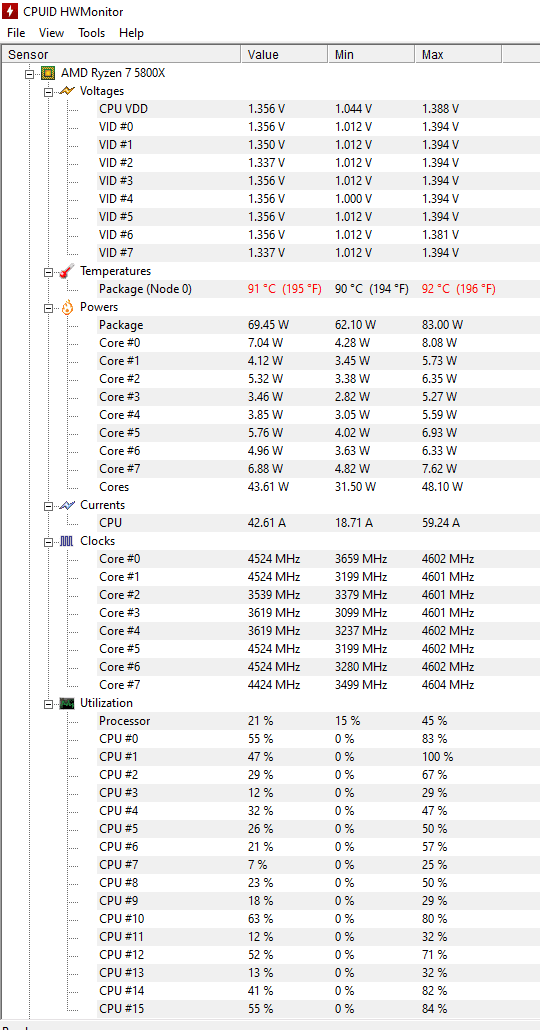Select the VID #7 row
The width and height of the screenshot is (540, 1030).
[x=318, y=252]
